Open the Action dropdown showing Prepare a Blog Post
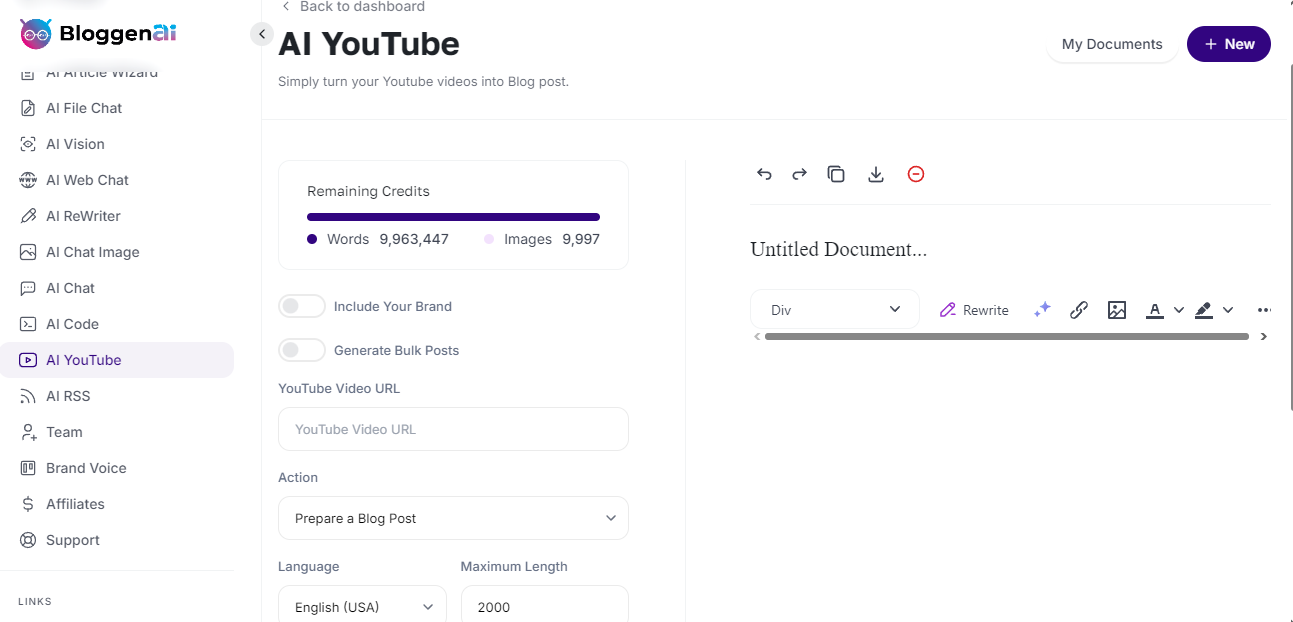Image resolution: width=1293 pixels, height=622 pixels. click(453, 518)
